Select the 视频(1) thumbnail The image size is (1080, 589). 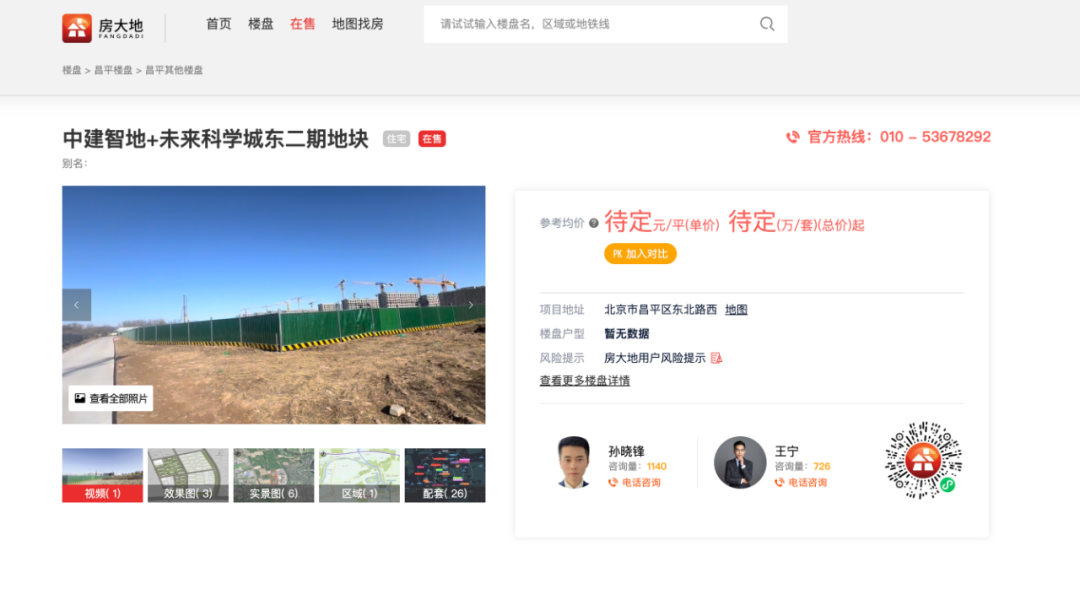pos(103,475)
